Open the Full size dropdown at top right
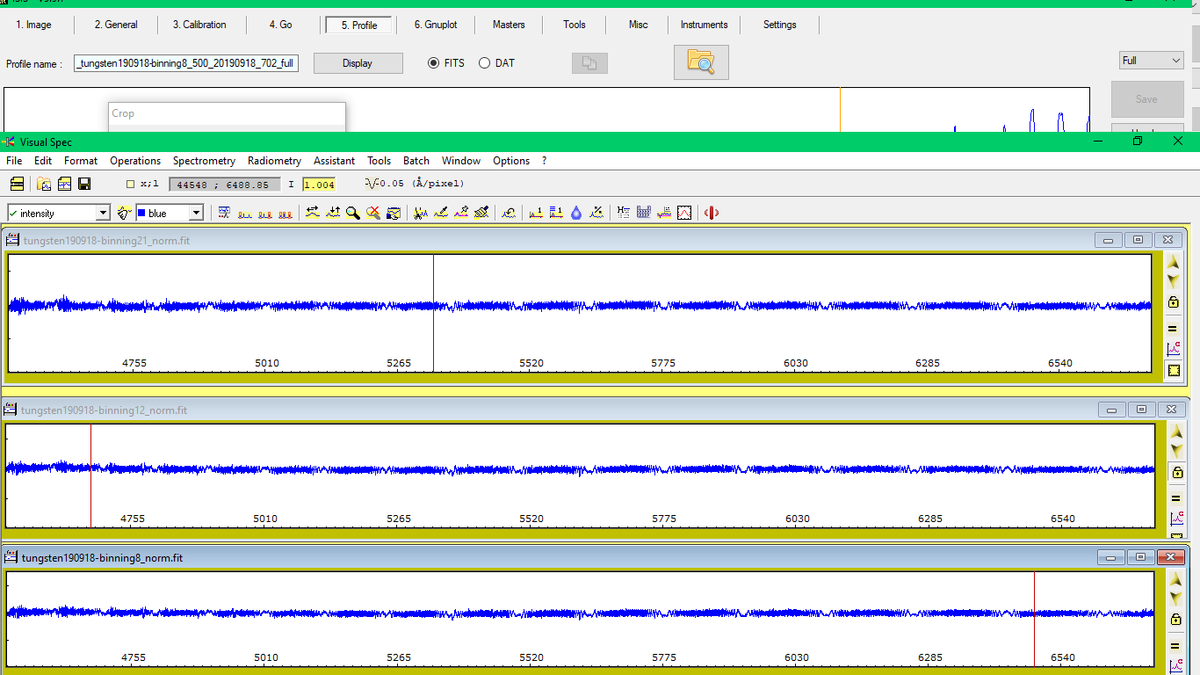Screen dimensions: 1200x675 (x=1150, y=60)
